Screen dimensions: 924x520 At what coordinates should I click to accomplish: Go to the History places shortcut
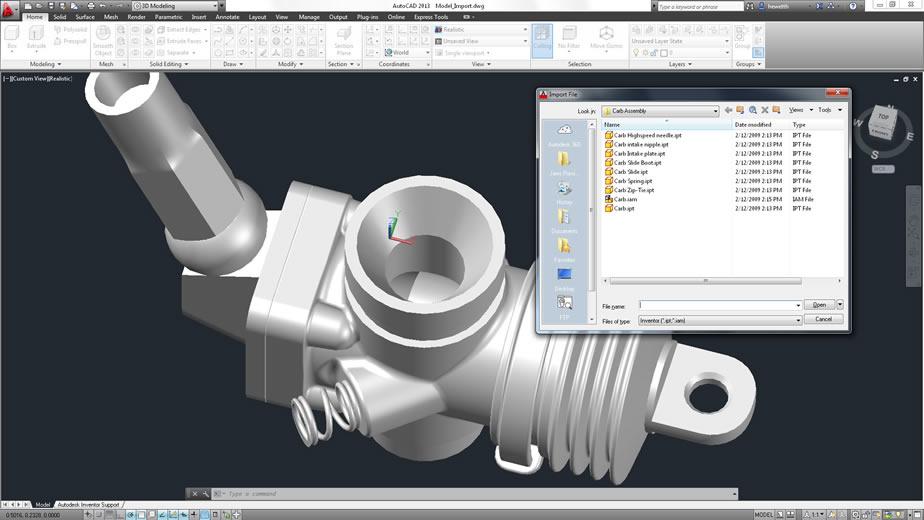[x=564, y=193]
